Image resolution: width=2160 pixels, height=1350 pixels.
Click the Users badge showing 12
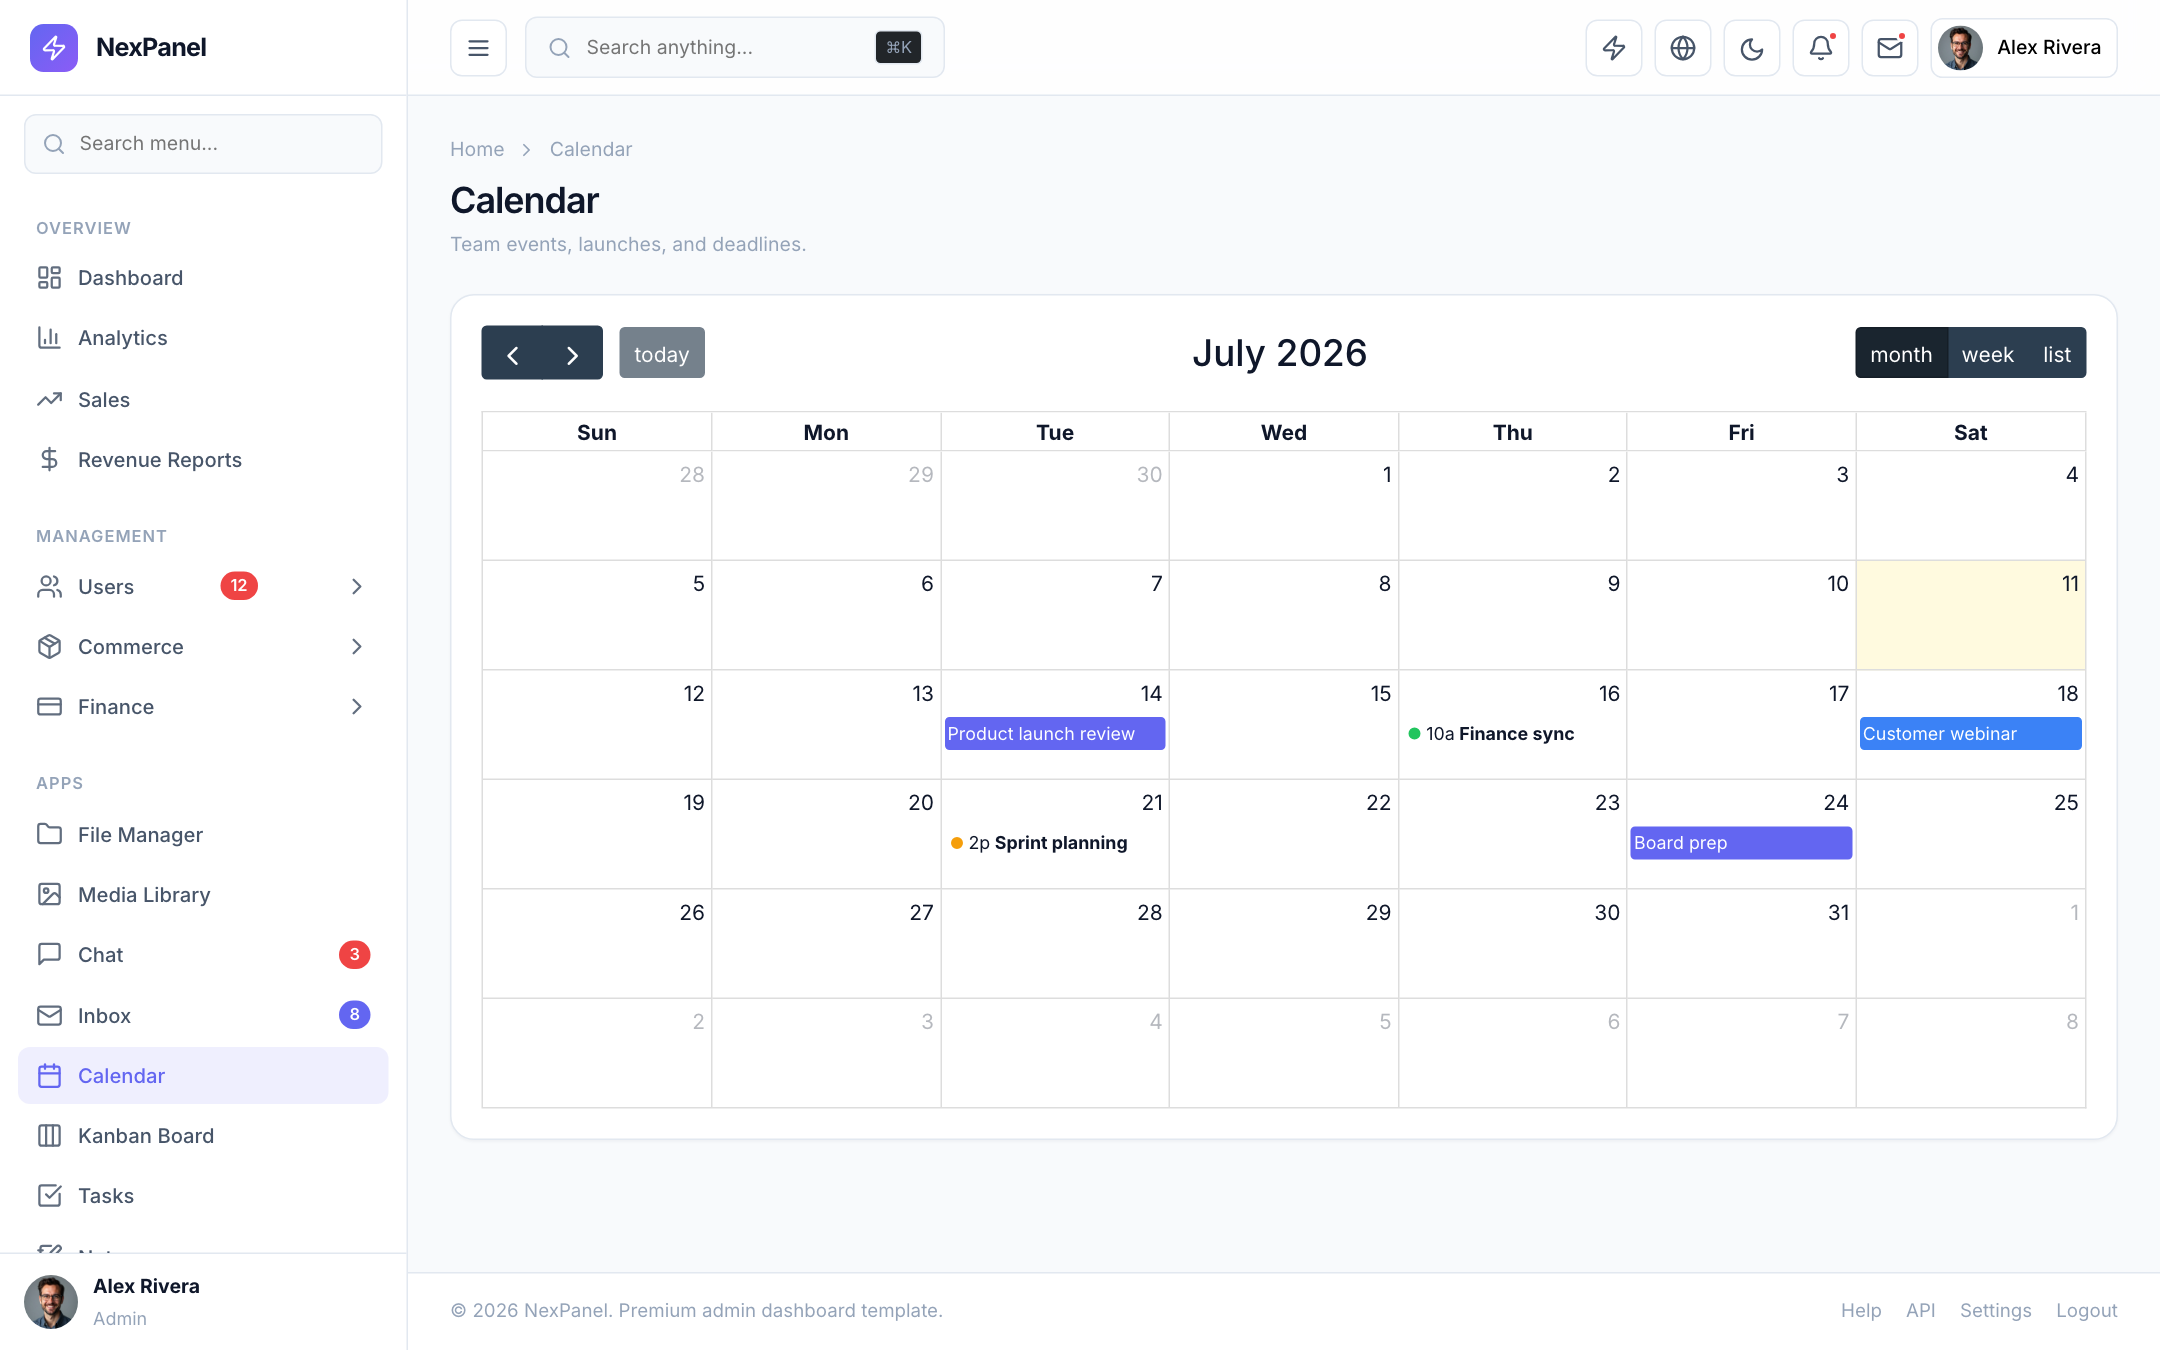tap(239, 586)
